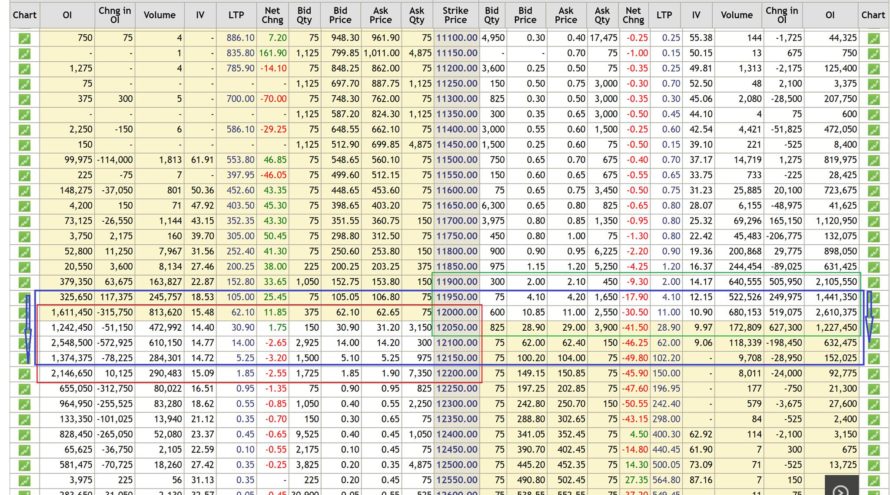Open call-side chart icon for strike 11100.00
The image size is (890, 495).
[x=24, y=38]
